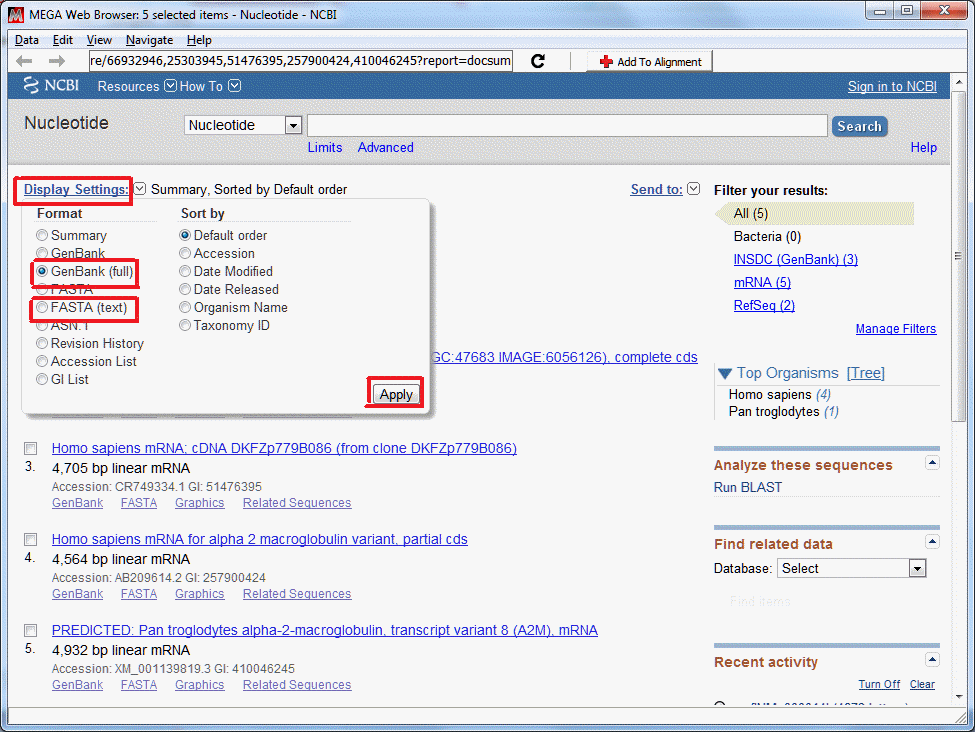
Task: Open the Database Select dropdown
Action: point(851,568)
